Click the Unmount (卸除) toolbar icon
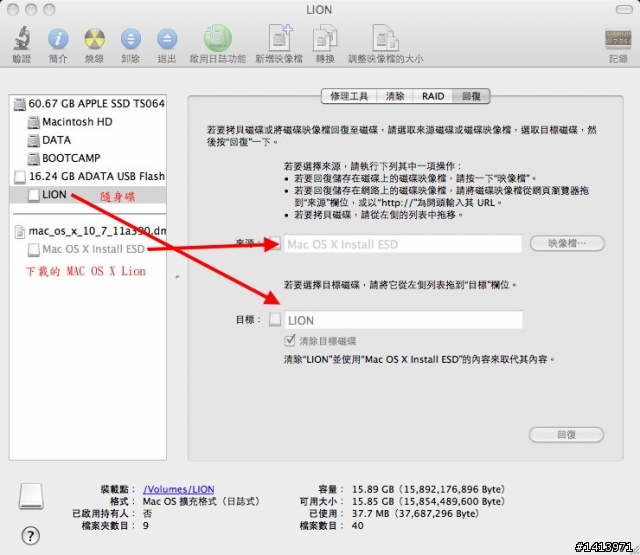 click(x=131, y=39)
